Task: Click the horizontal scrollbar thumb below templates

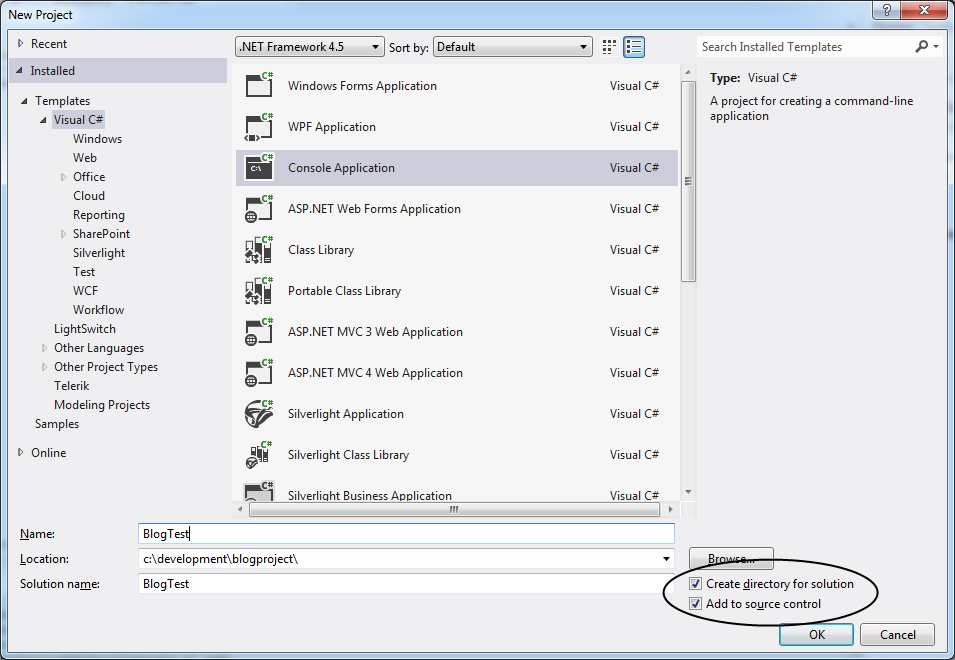Action: [454, 510]
